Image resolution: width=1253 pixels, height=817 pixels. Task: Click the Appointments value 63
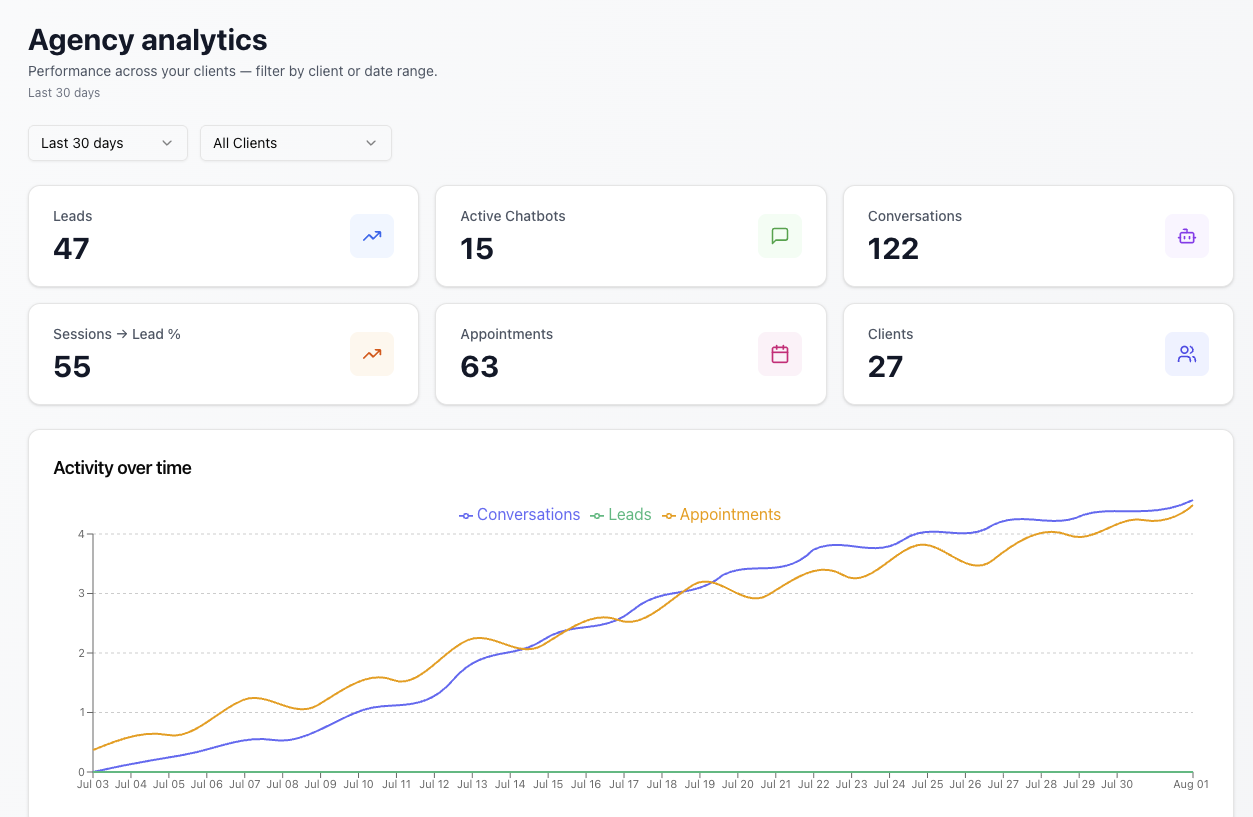[x=480, y=366]
